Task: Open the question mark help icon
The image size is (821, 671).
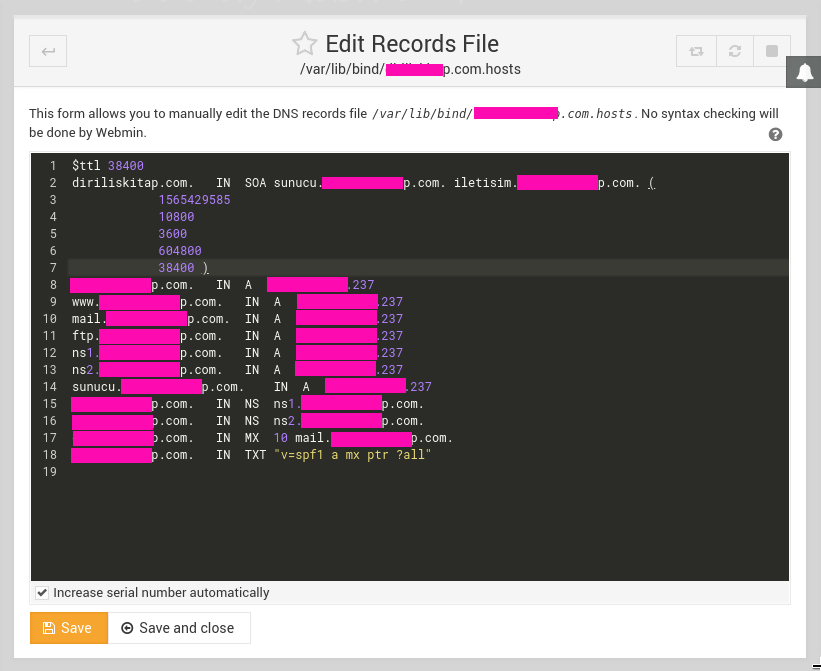Action: coord(775,135)
